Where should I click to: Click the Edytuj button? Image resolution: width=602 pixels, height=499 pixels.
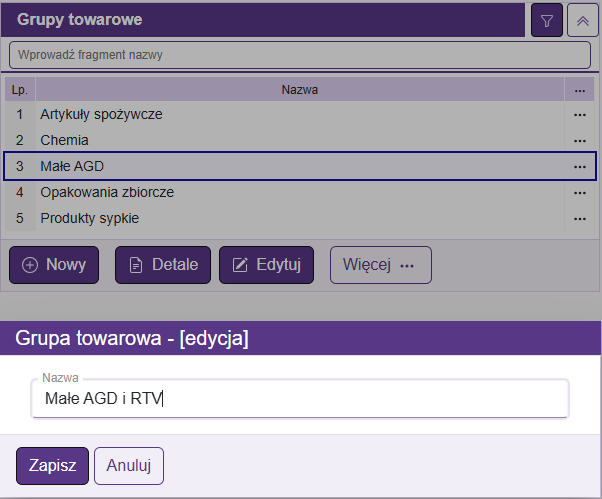click(x=266, y=265)
